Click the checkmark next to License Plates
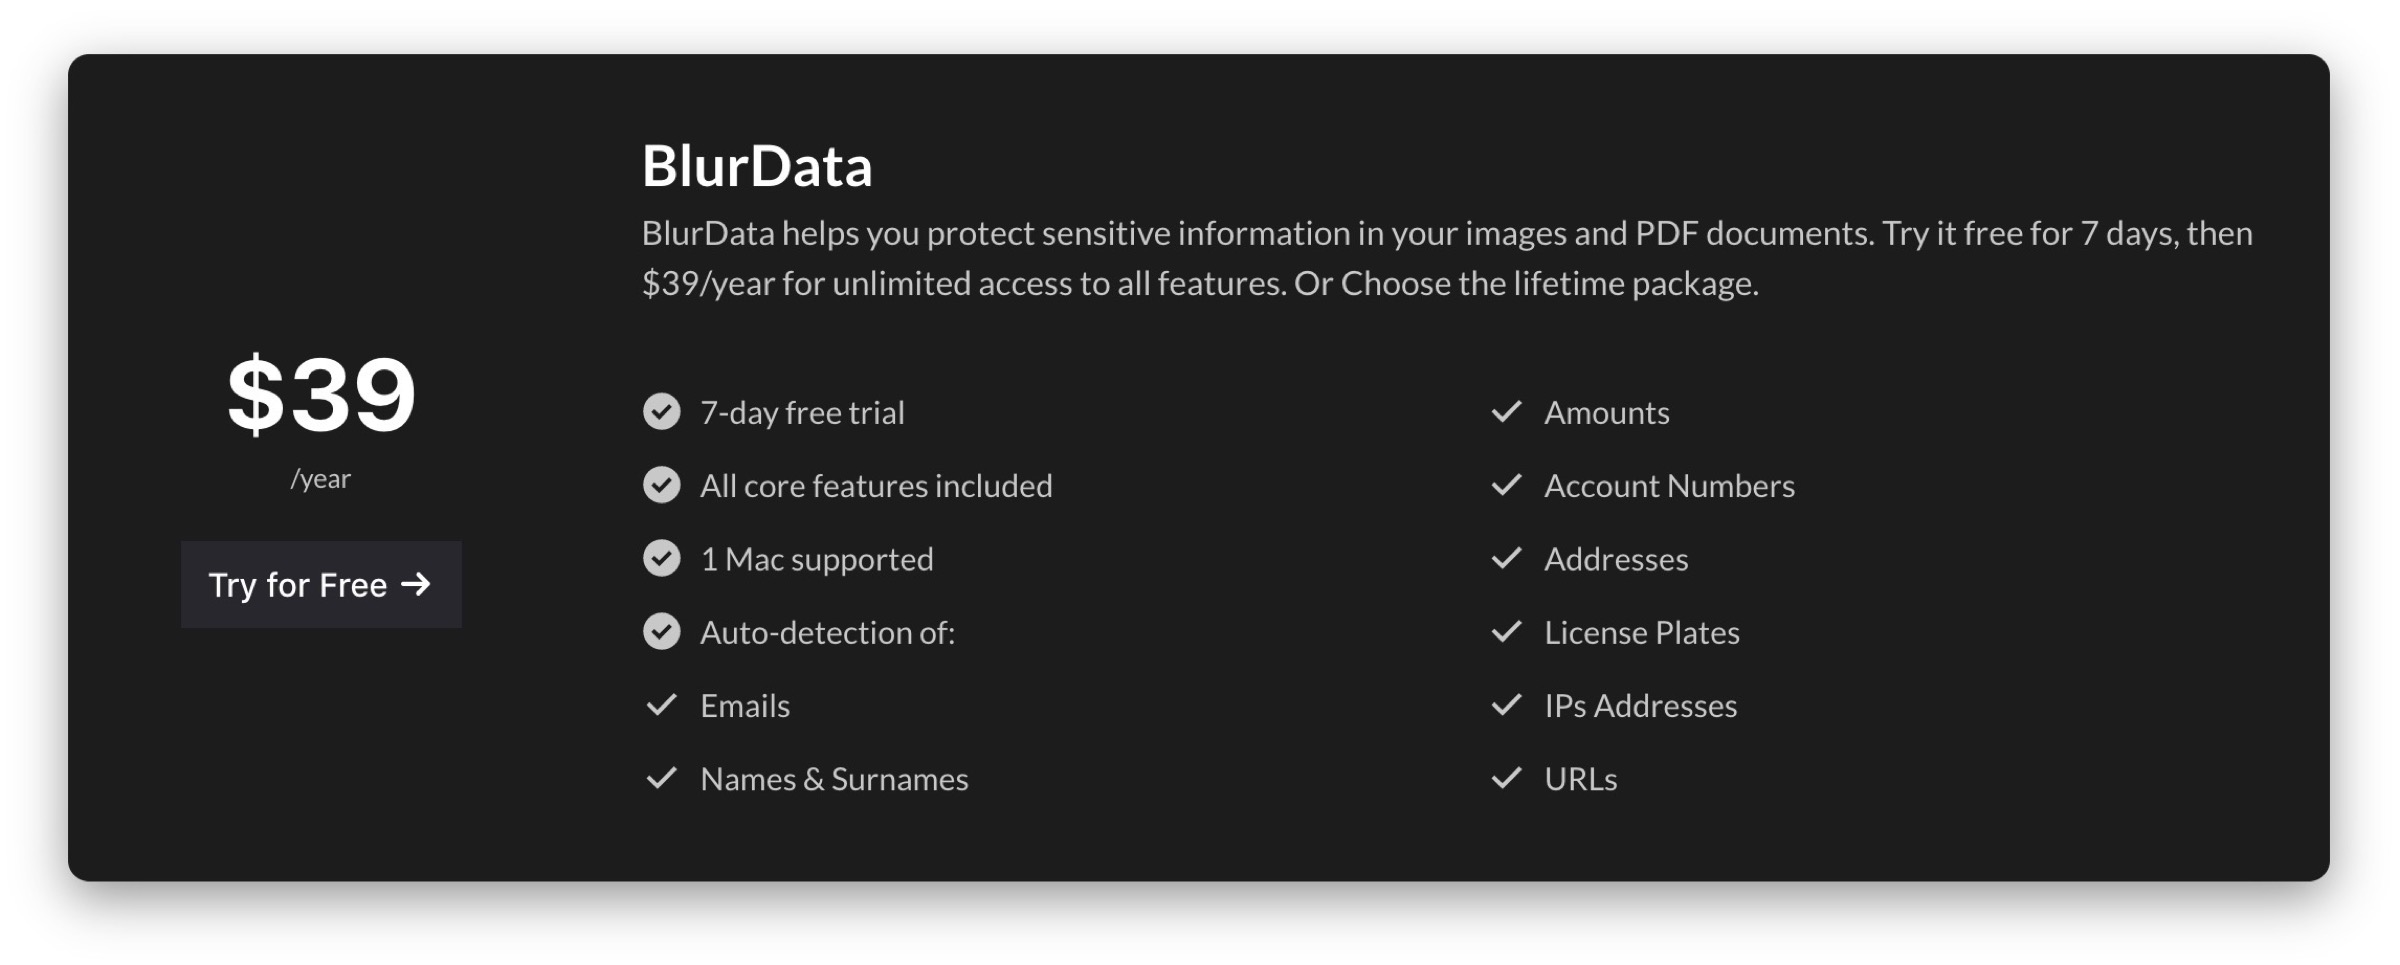The image size is (2400, 965). click(x=1506, y=632)
